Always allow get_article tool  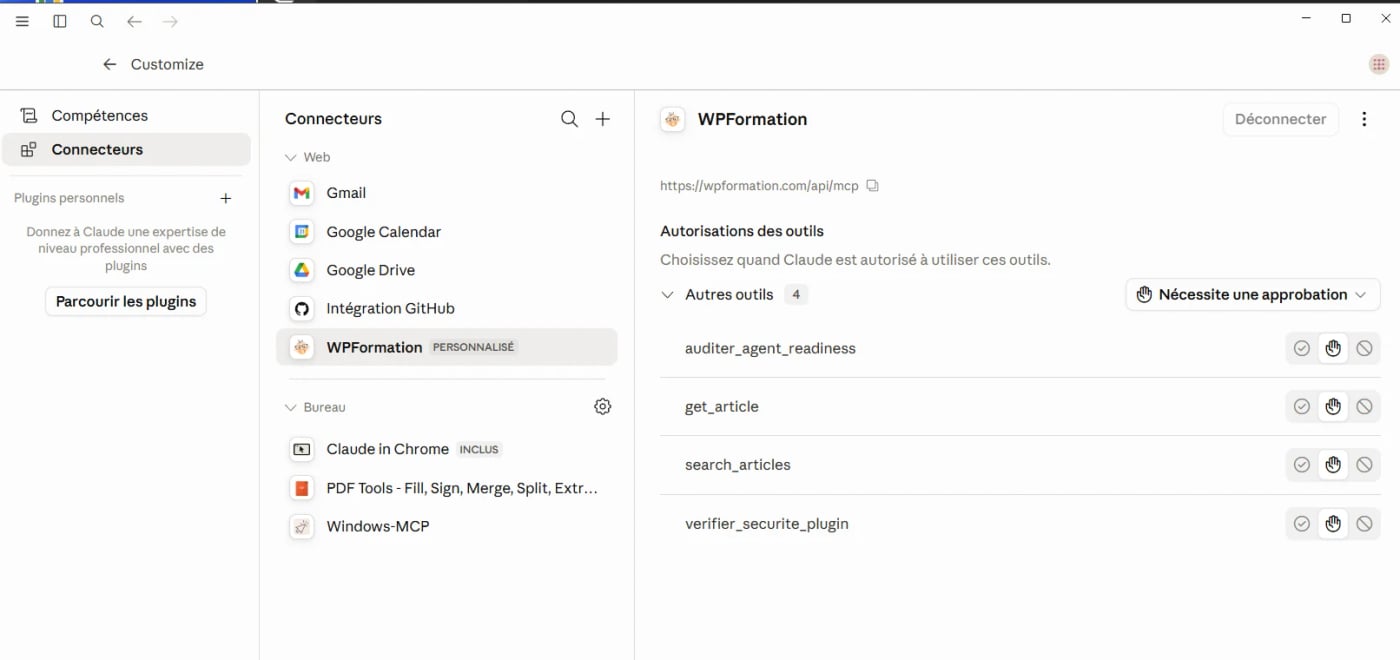click(1301, 407)
